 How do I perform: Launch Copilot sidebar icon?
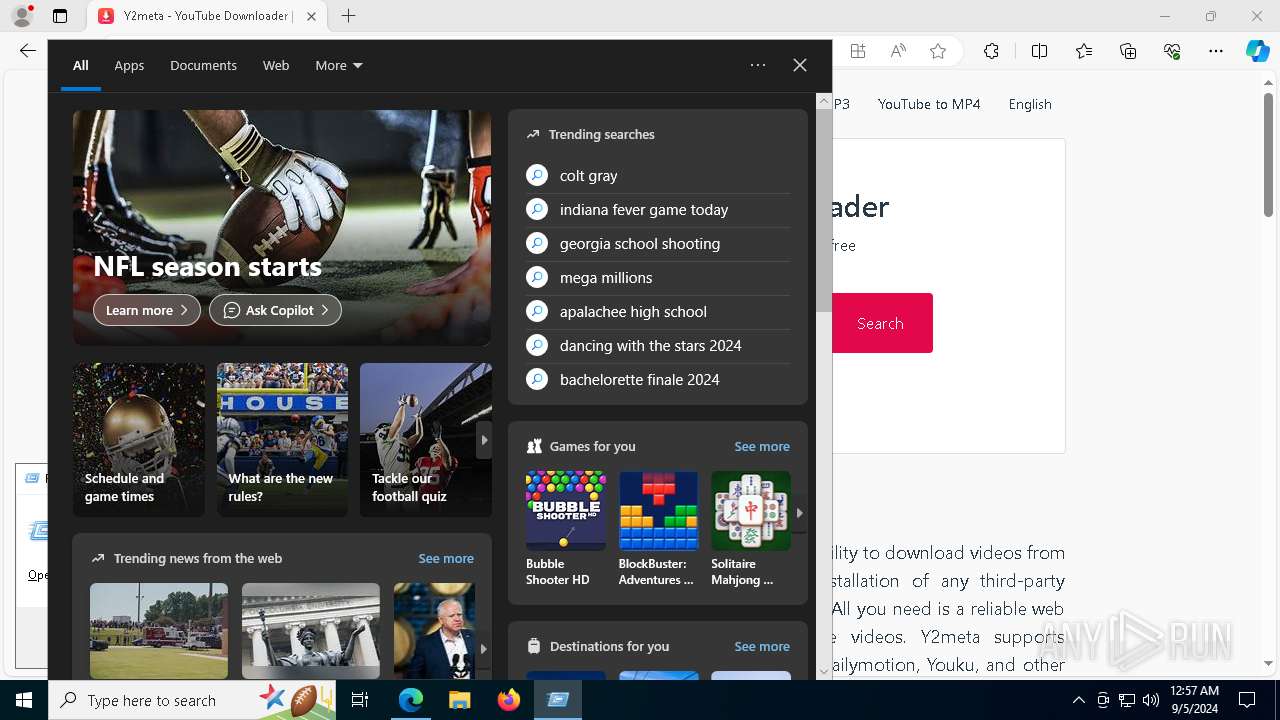click(x=1257, y=51)
